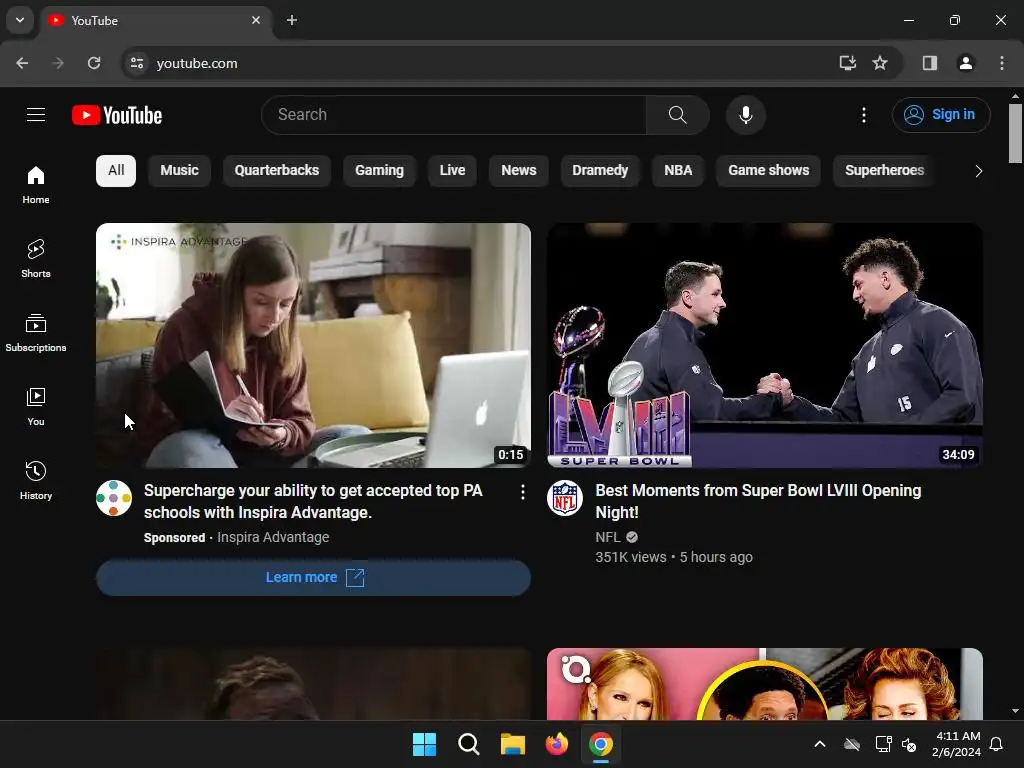Click the NFL channel name
This screenshot has height=768, width=1024.
[607, 537]
